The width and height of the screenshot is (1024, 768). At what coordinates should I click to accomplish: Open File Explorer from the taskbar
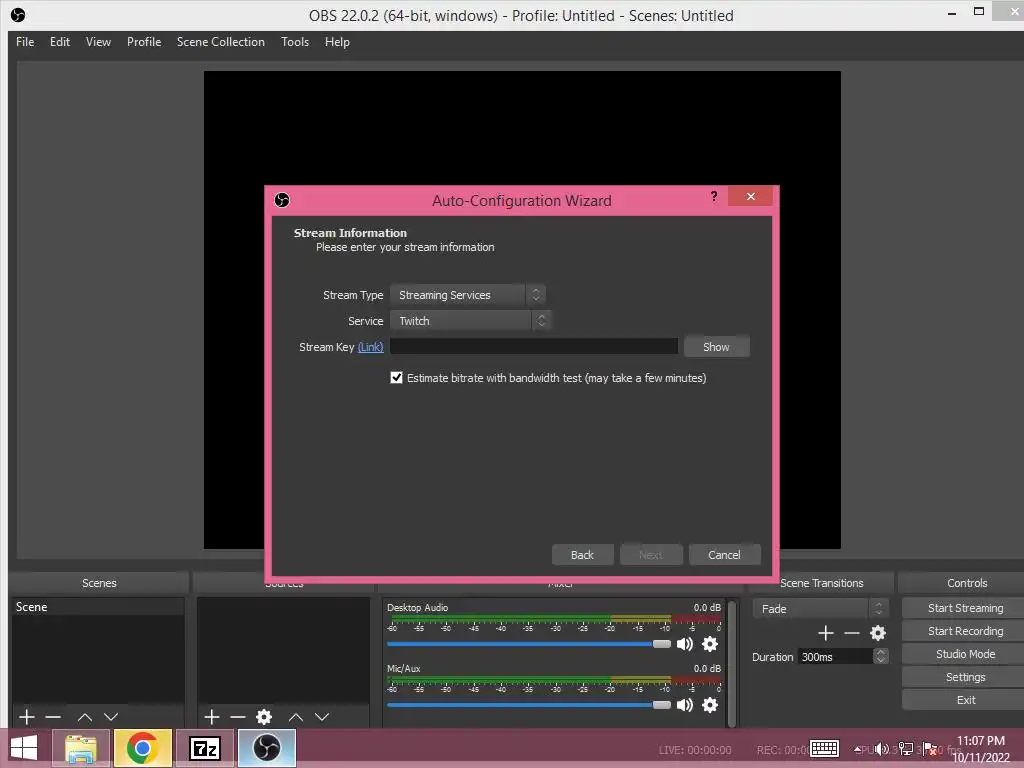point(80,748)
